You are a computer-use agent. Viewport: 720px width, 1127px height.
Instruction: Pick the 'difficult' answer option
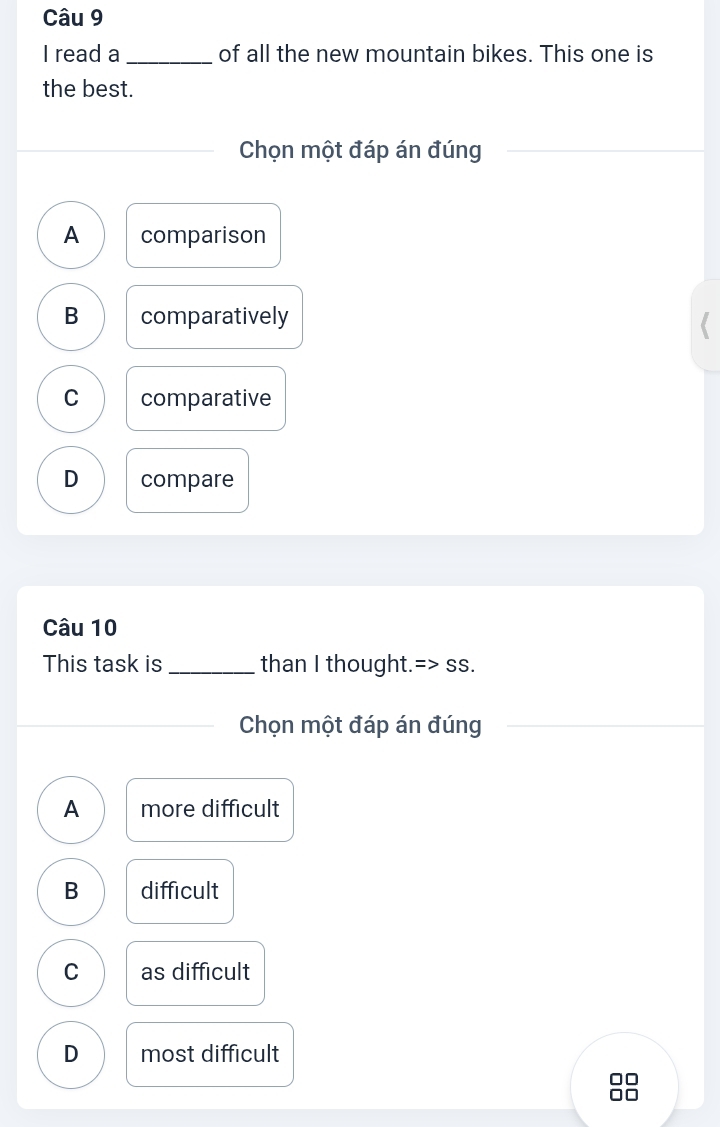[x=180, y=892]
